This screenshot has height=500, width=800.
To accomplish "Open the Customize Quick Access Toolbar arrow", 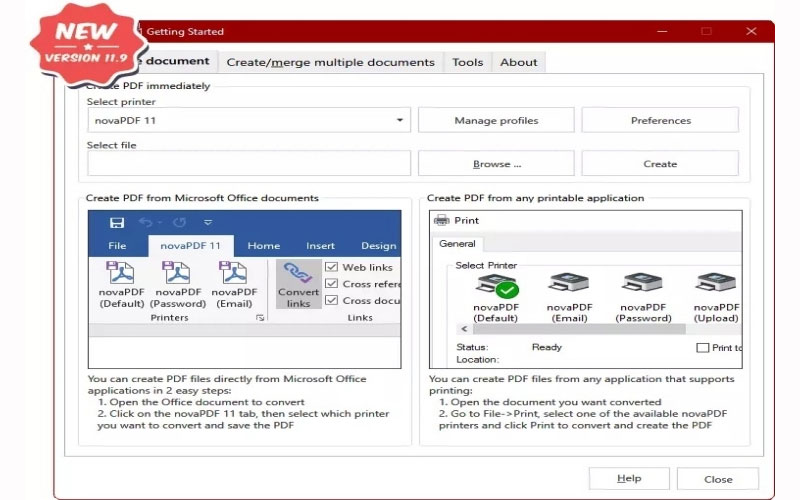I will tap(208, 222).
